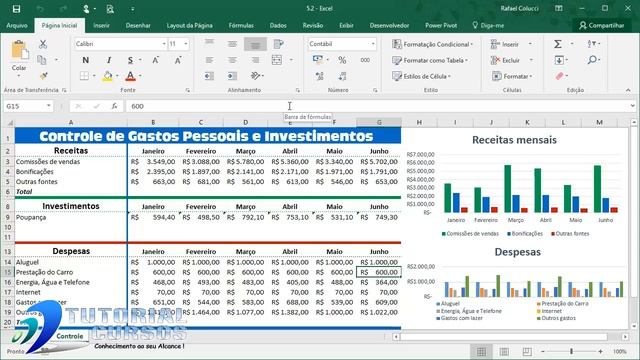Image resolution: width=640 pixels, height=360 pixels.
Task: Toggle the right-align text button
Action: coord(256,60)
